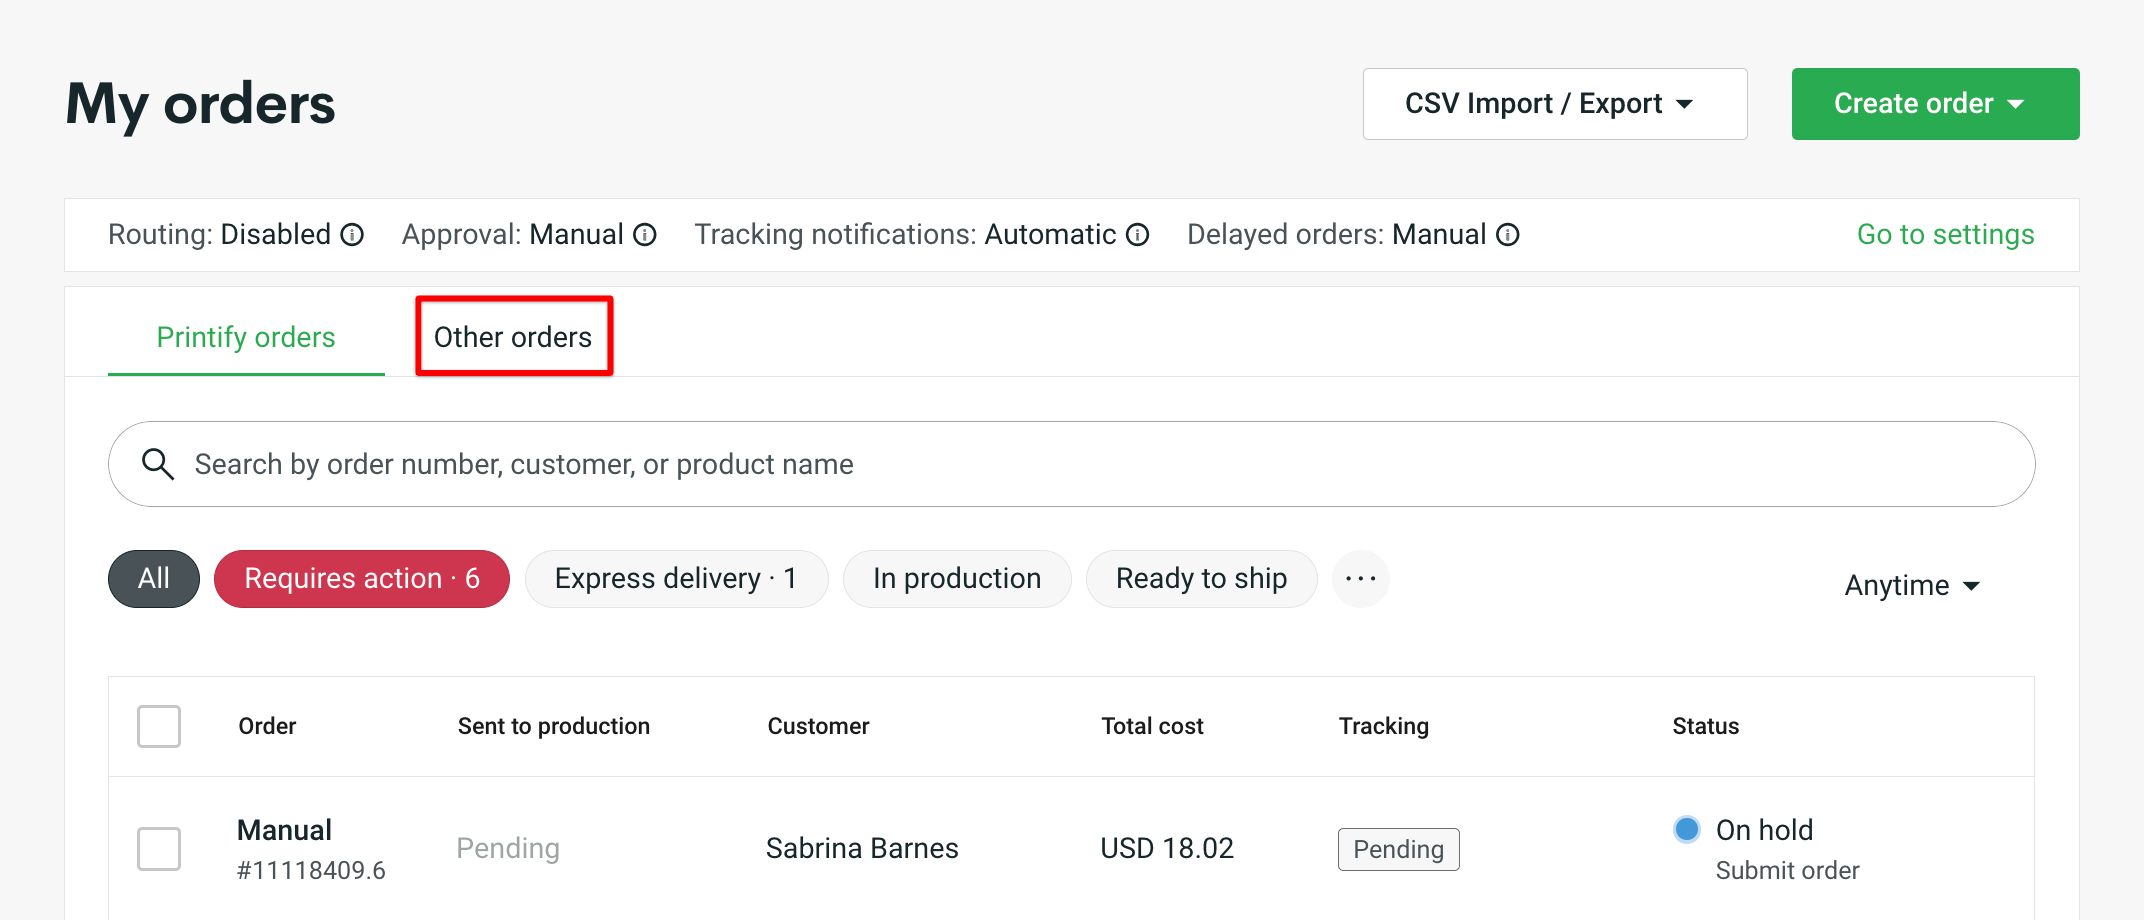Apply the Requires action filter
The height and width of the screenshot is (920, 2144).
coord(362,578)
